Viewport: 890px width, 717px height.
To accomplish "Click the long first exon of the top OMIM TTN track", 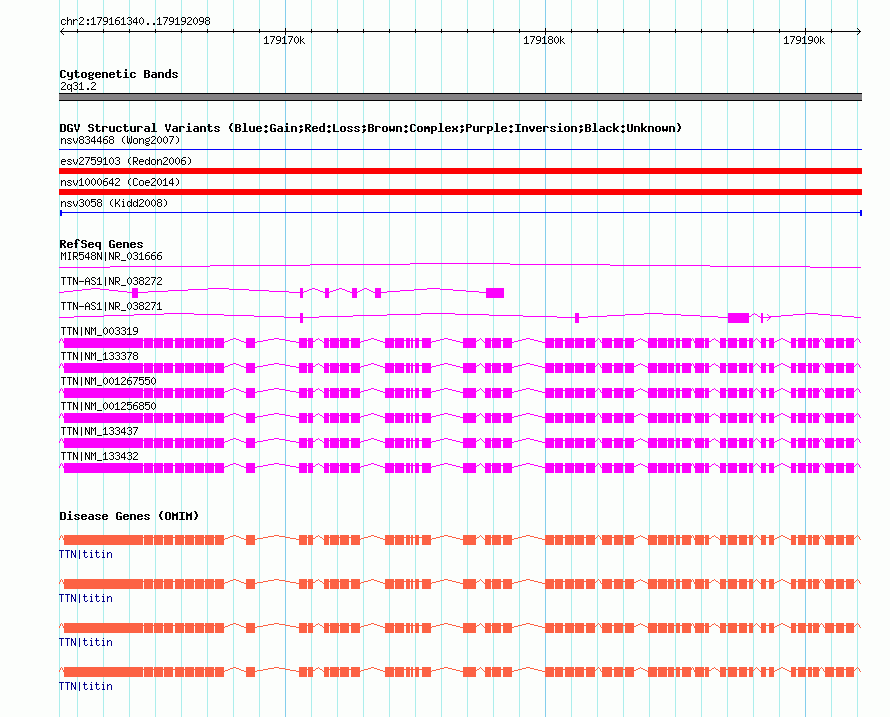I will (x=103, y=540).
